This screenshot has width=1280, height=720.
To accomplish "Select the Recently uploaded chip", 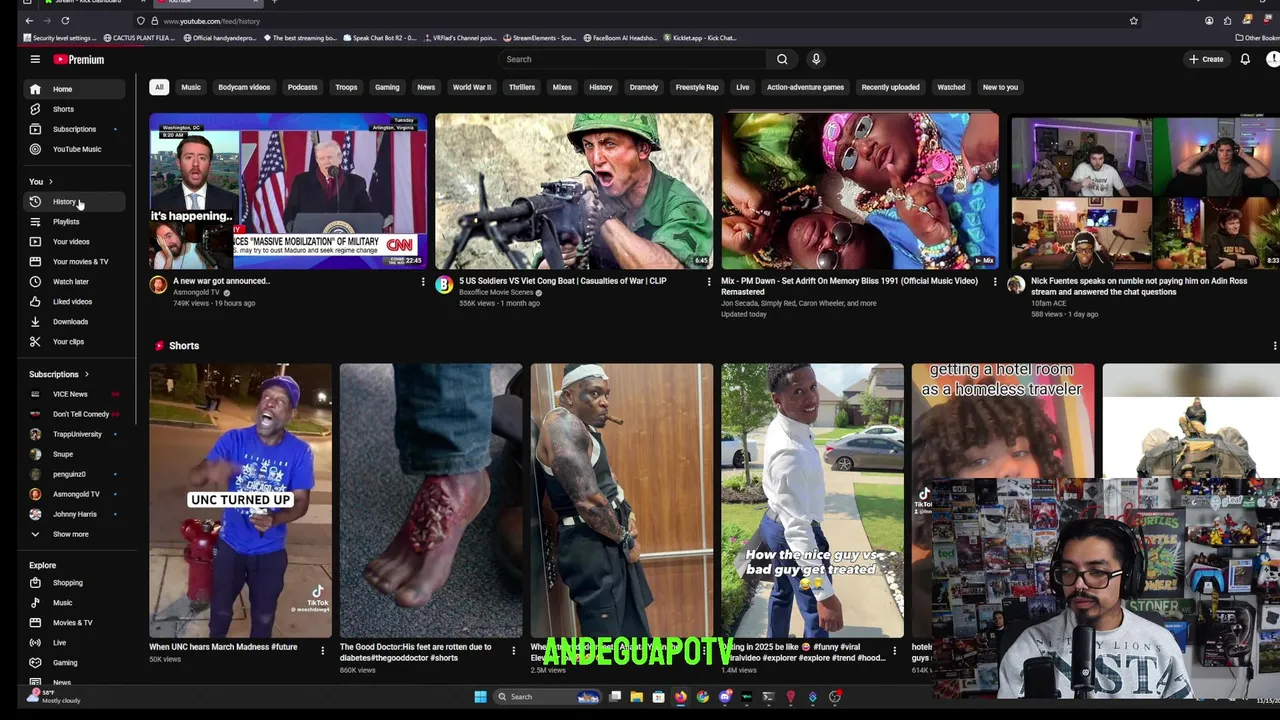I will 890,87.
